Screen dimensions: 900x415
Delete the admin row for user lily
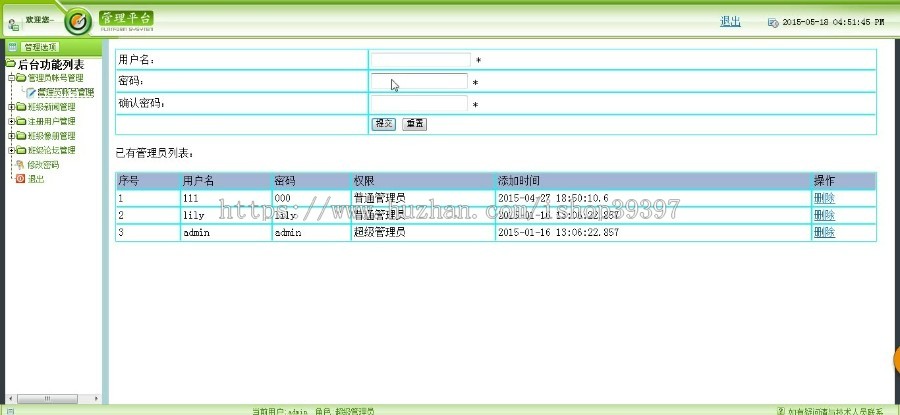pyautogui.click(x=824, y=215)
